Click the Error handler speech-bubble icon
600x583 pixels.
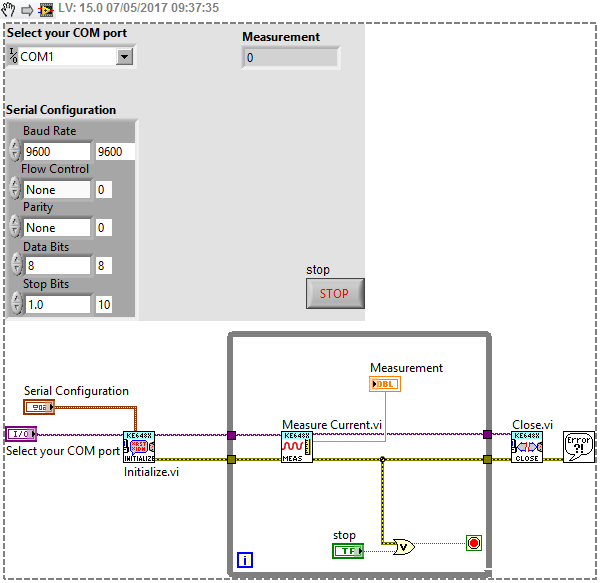(x=579, y=447)
